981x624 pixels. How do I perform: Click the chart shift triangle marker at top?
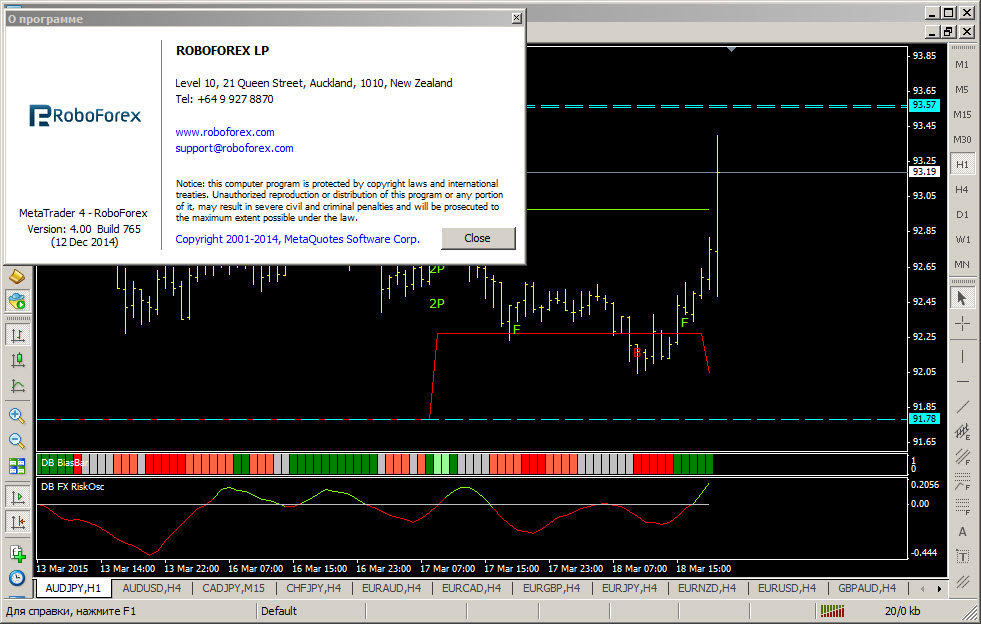[x=731, y=49]
